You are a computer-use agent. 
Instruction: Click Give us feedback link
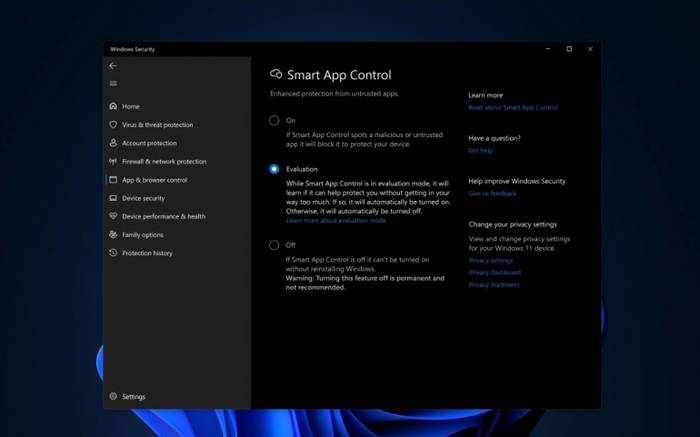492,193
